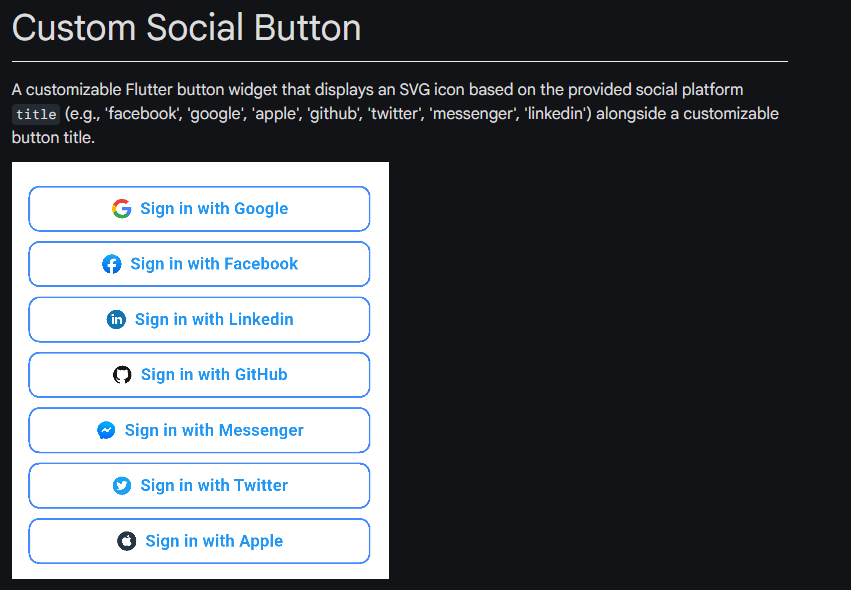Select the Google "G" icon
This screenshot has width=851, height=590.
(x=121, y=208)
